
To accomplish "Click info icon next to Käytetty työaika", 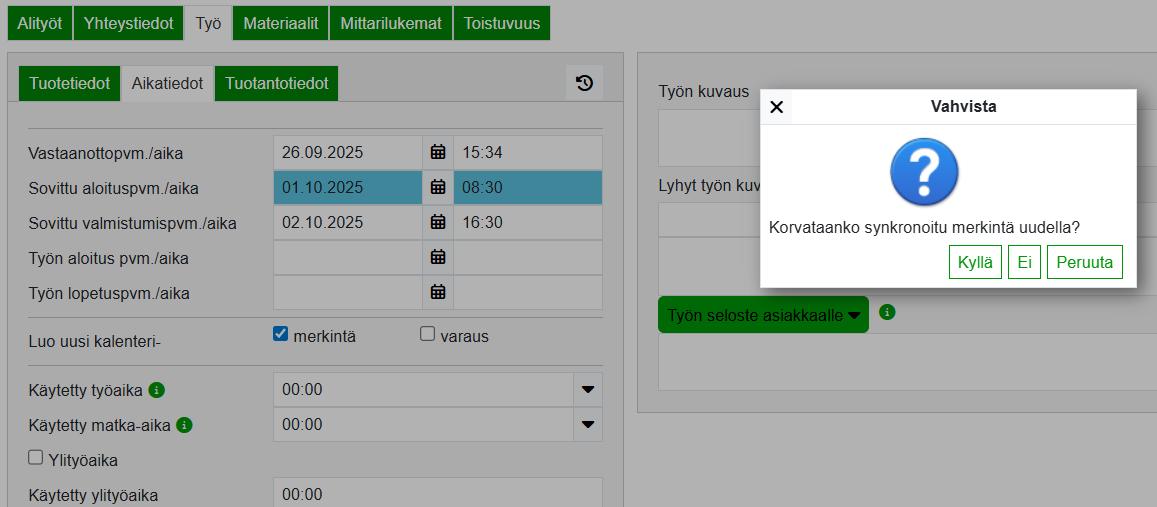I will point(156,390).
